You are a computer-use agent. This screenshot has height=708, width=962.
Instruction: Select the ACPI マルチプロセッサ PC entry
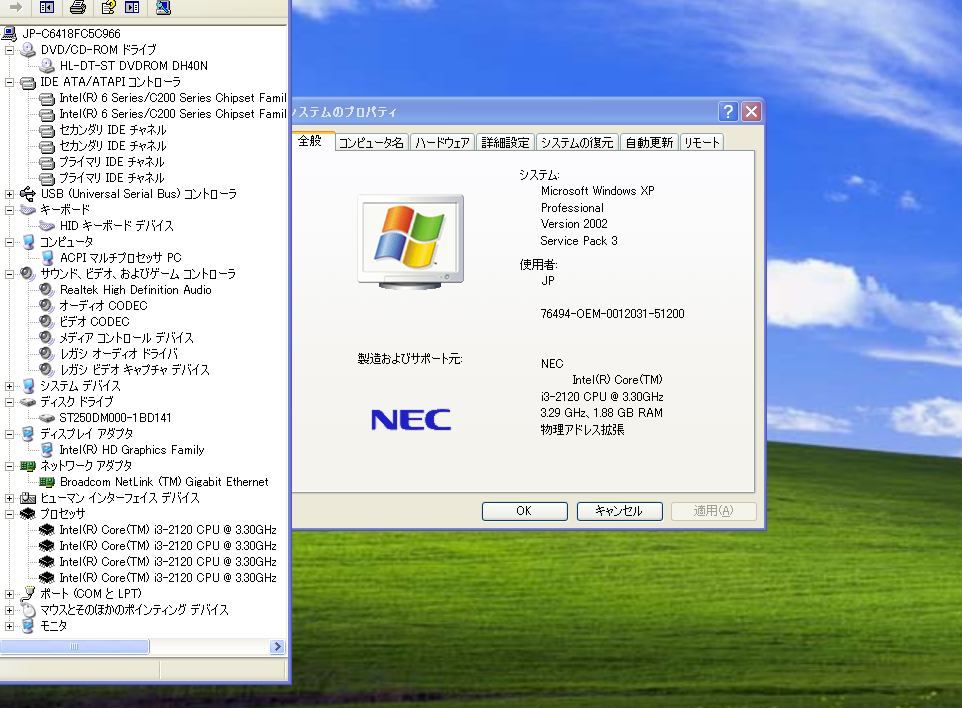(x=121, y=258)
